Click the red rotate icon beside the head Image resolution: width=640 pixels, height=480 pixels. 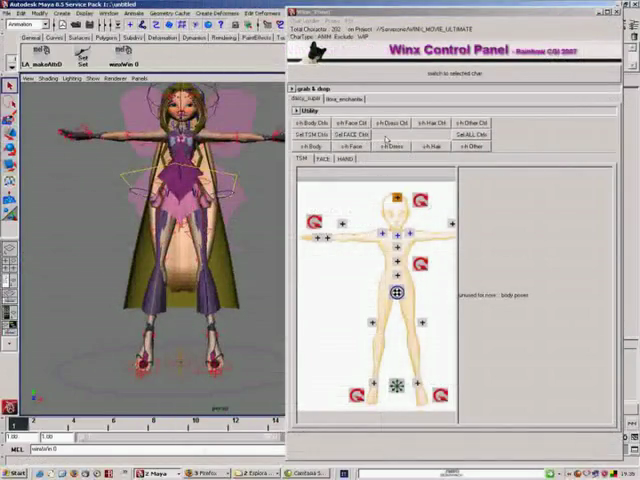420,200
